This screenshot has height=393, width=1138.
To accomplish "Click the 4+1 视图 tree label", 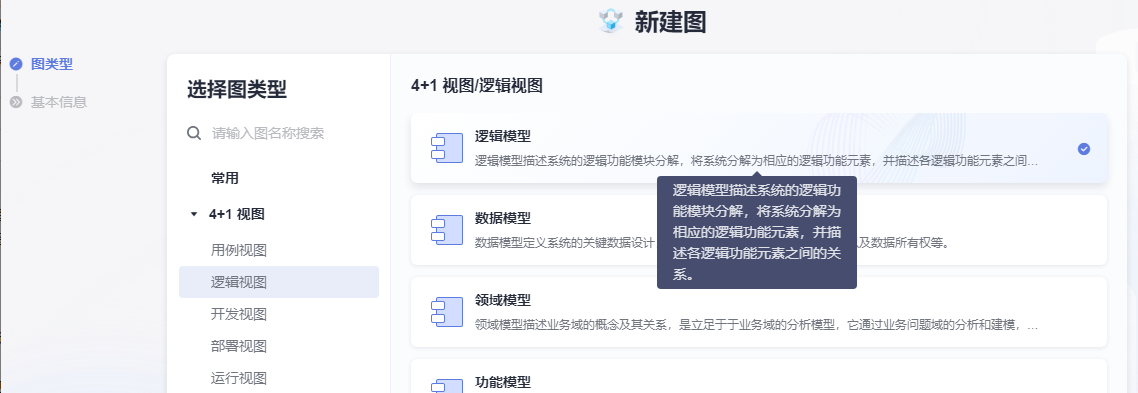I will click(x=237, y=214).
